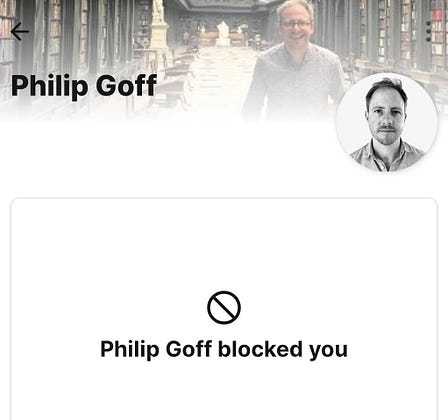This screenshot has width=448, height=420.
Task: Open the round black-and-white profile photo
Action: pos(387,122)
